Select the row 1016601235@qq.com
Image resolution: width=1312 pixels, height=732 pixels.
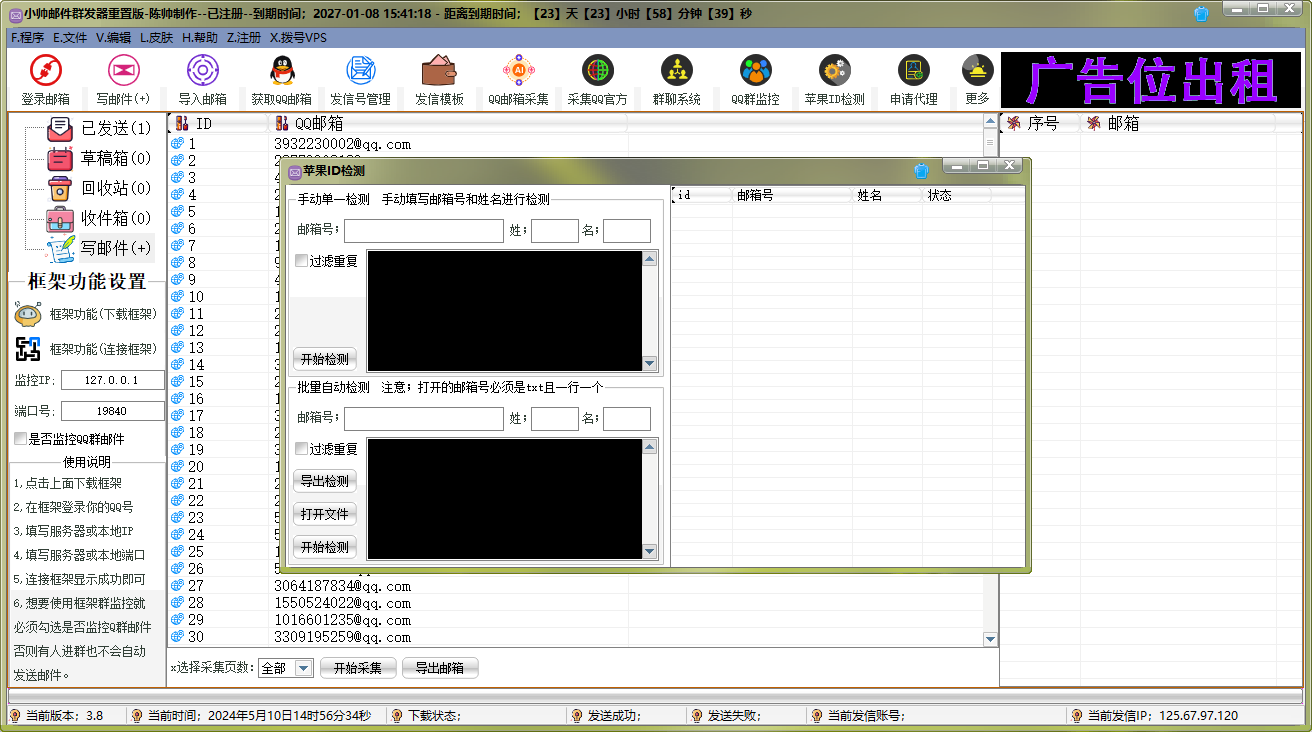(x=575, y=620)
